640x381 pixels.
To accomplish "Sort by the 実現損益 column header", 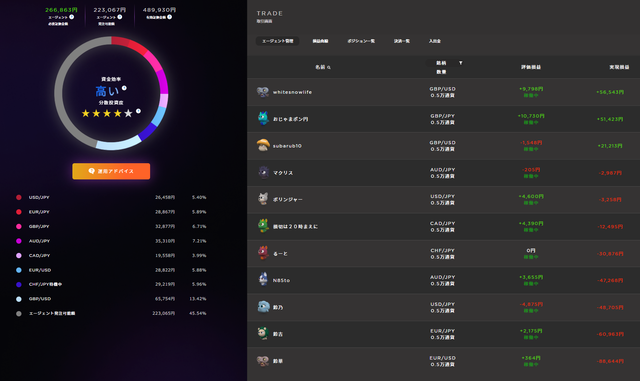I will click(619, 67).
